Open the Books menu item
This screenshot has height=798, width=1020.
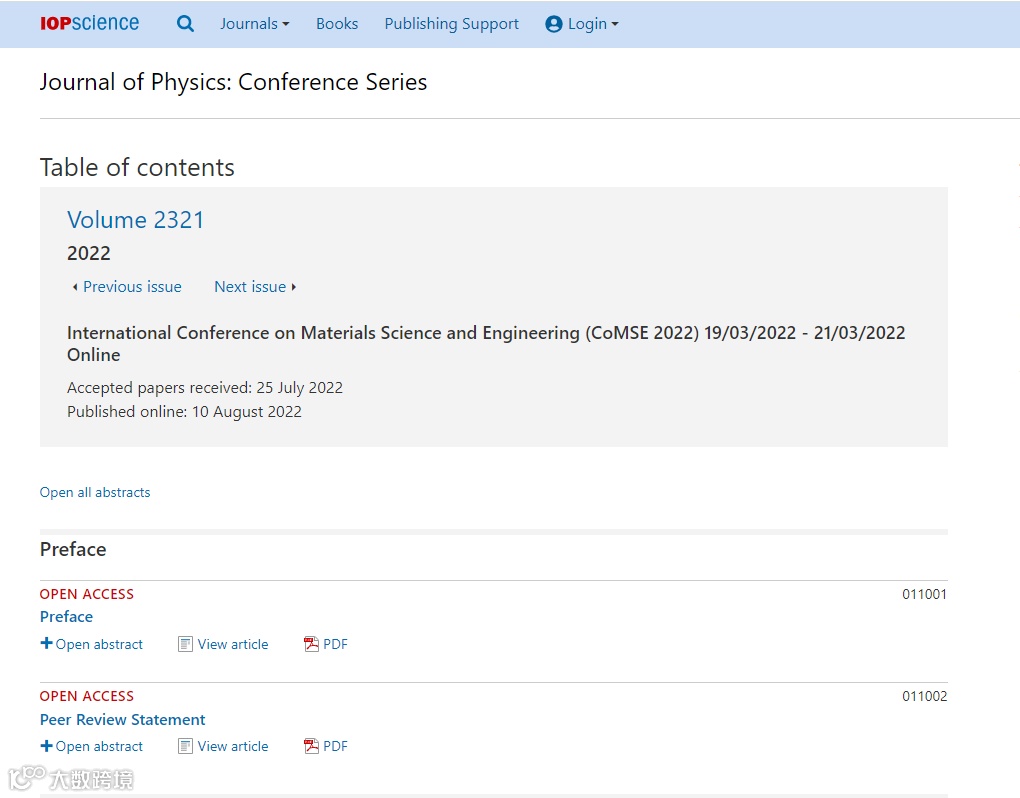coord(337,24)
